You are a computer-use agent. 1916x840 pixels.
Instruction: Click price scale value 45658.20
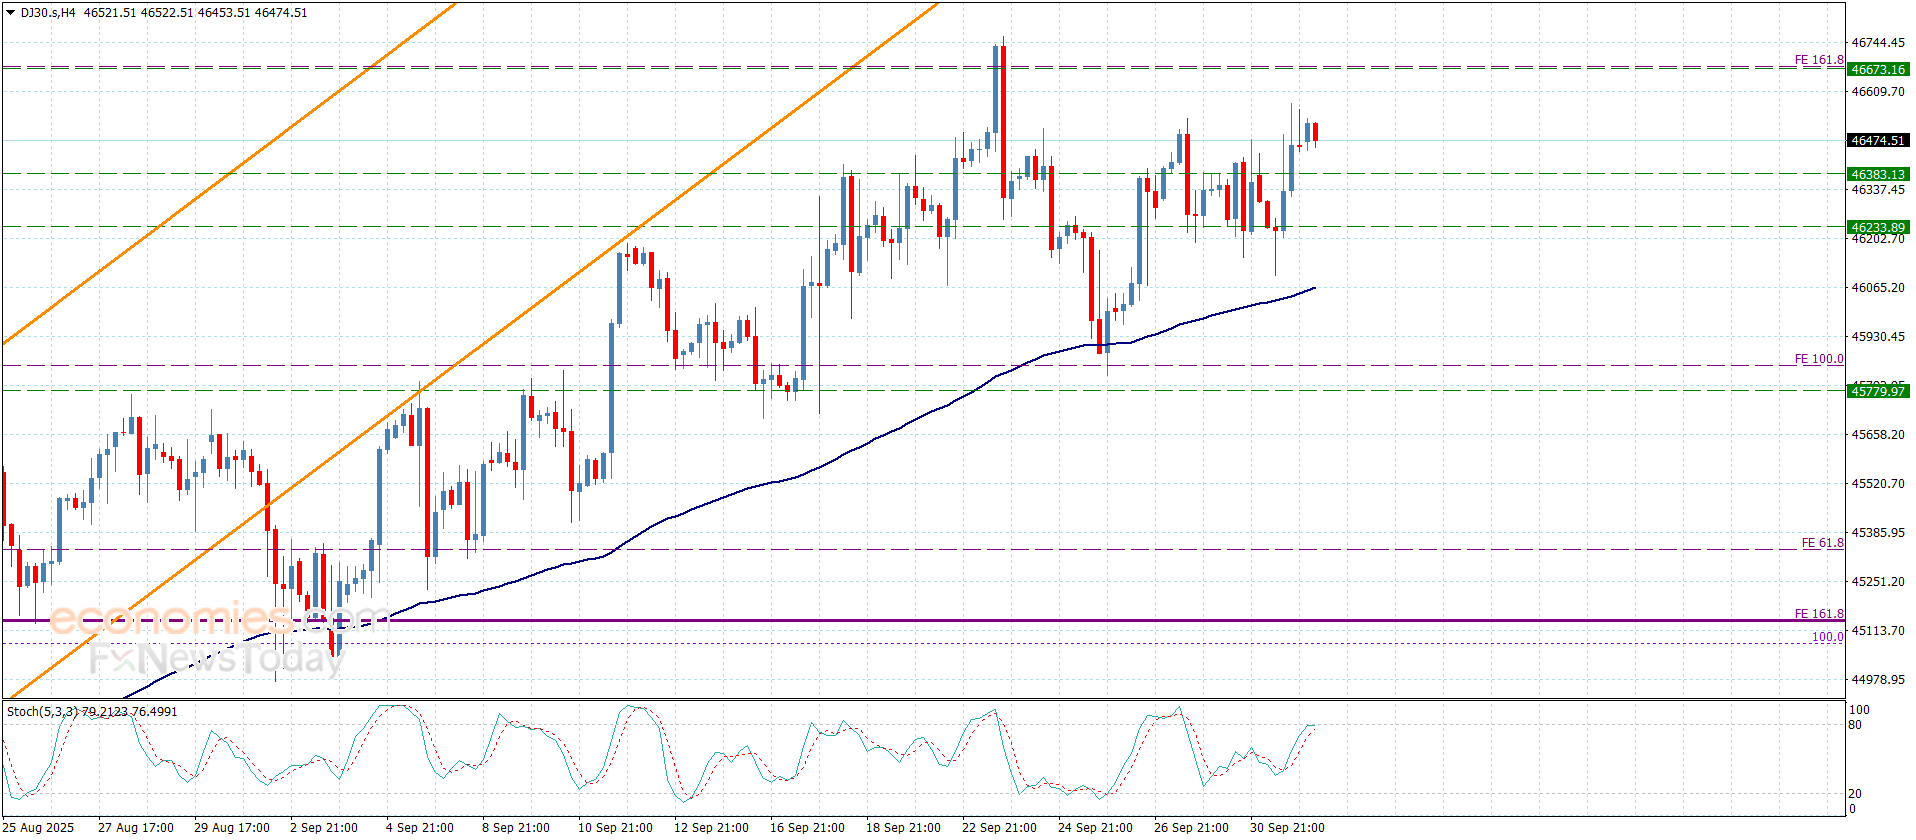pos(1878,435)
